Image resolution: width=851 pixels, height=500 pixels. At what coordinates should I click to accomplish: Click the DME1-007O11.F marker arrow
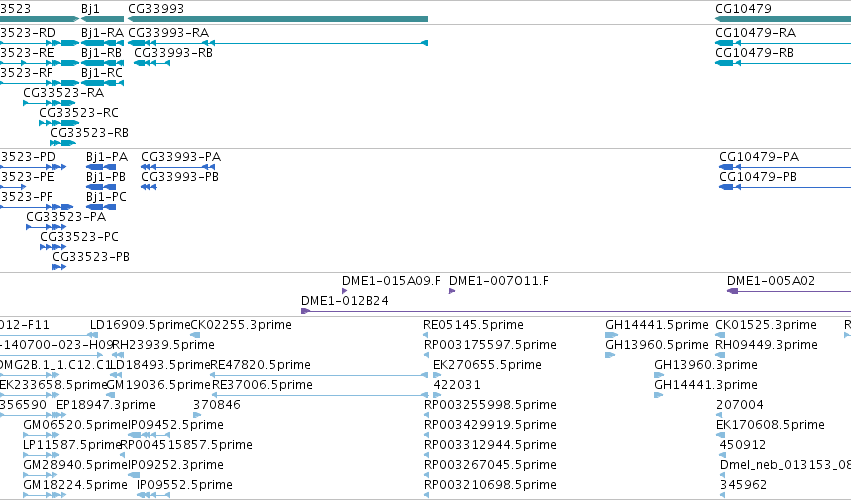coord(452,291)
